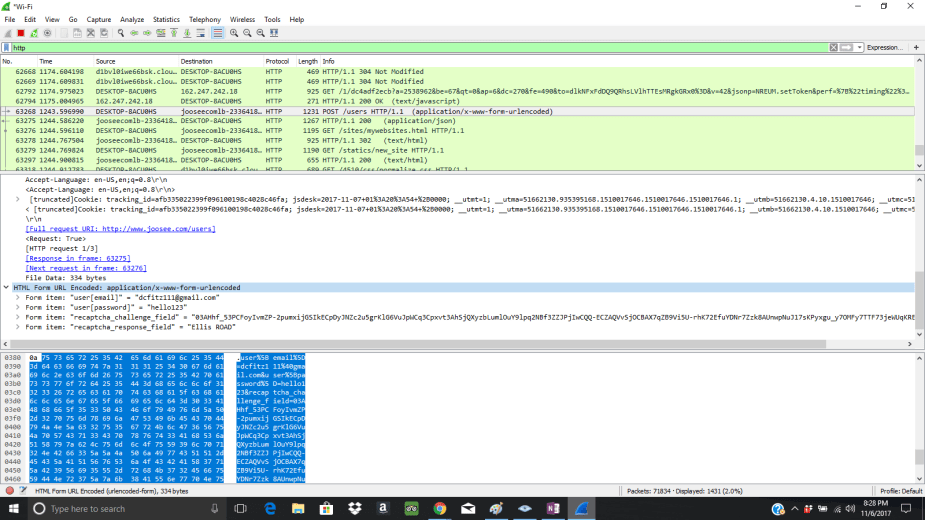Stop the running packet capture
Image resolution: width=925 pixels, height=520 pixels.
click(20, 33)
